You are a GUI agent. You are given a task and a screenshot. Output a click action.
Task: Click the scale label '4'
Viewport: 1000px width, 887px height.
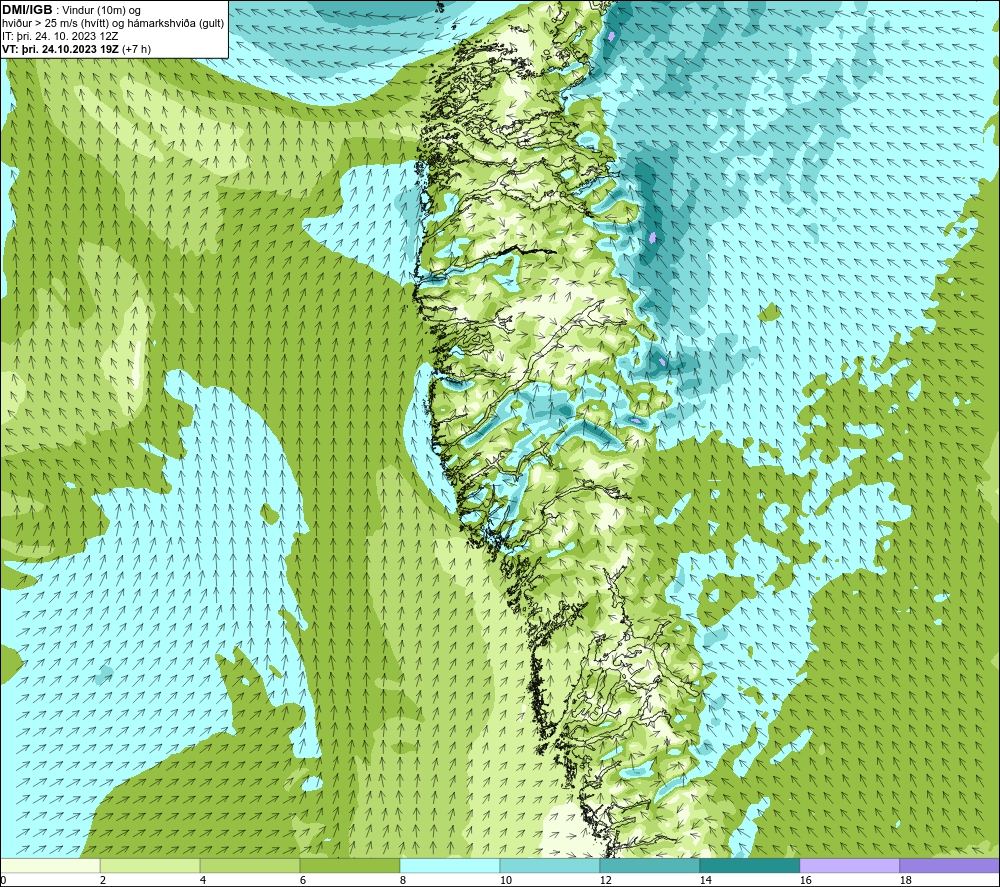point(202,880)
